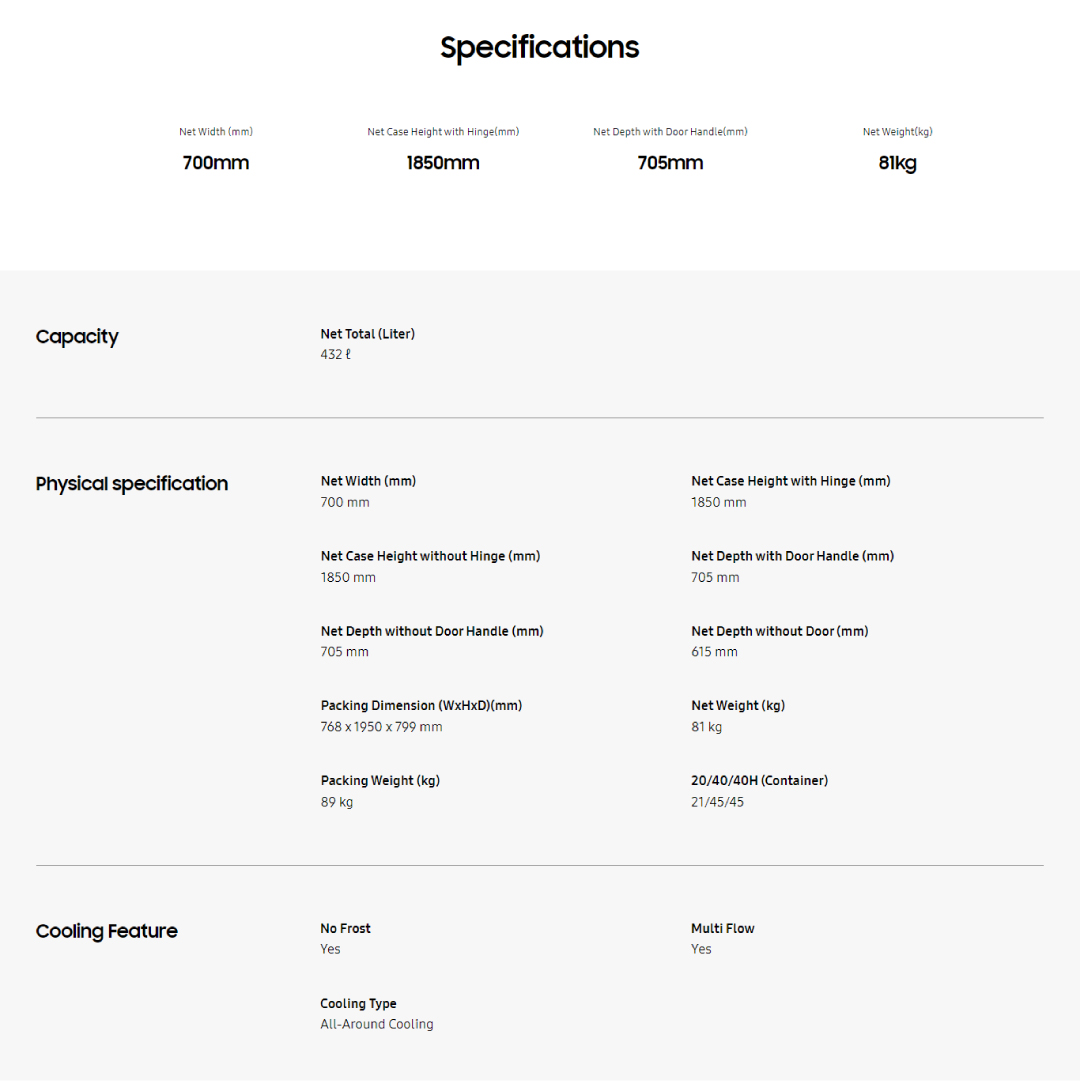This screenshot has width=1080, height=1081.
Task: Click the Net Case Height without Hinge label
Action: click(x=430, y=556)
